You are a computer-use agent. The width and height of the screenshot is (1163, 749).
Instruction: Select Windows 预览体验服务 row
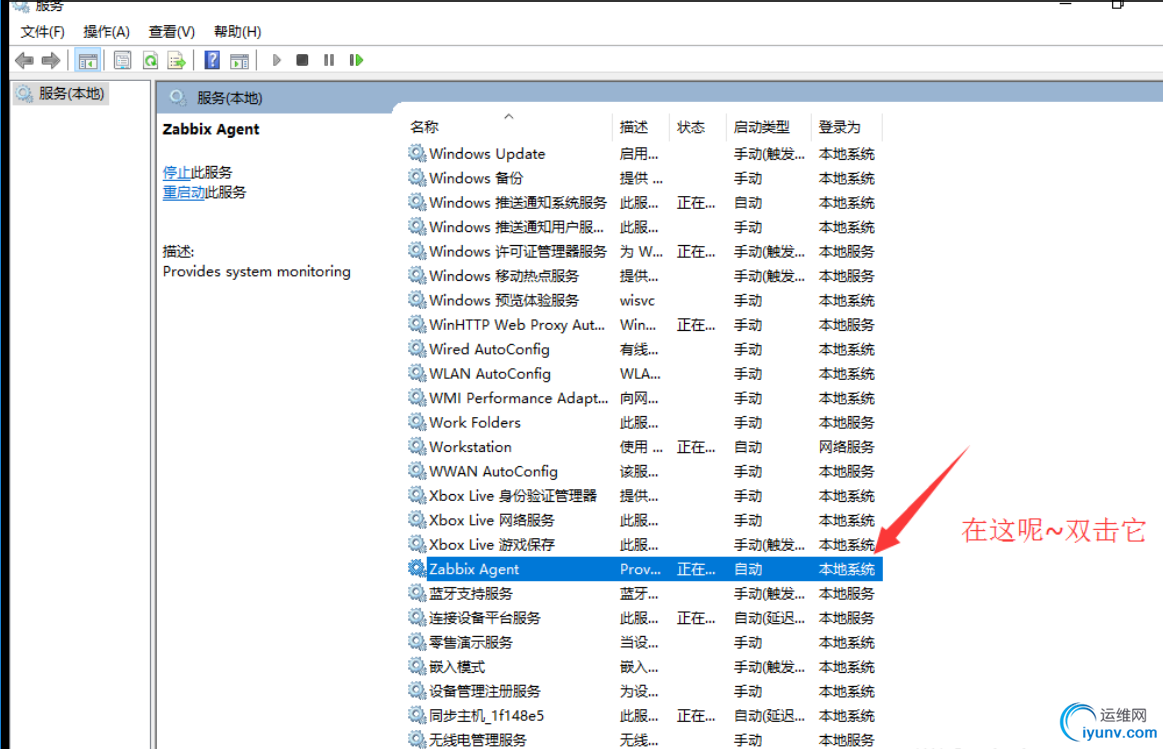(644, 300)
